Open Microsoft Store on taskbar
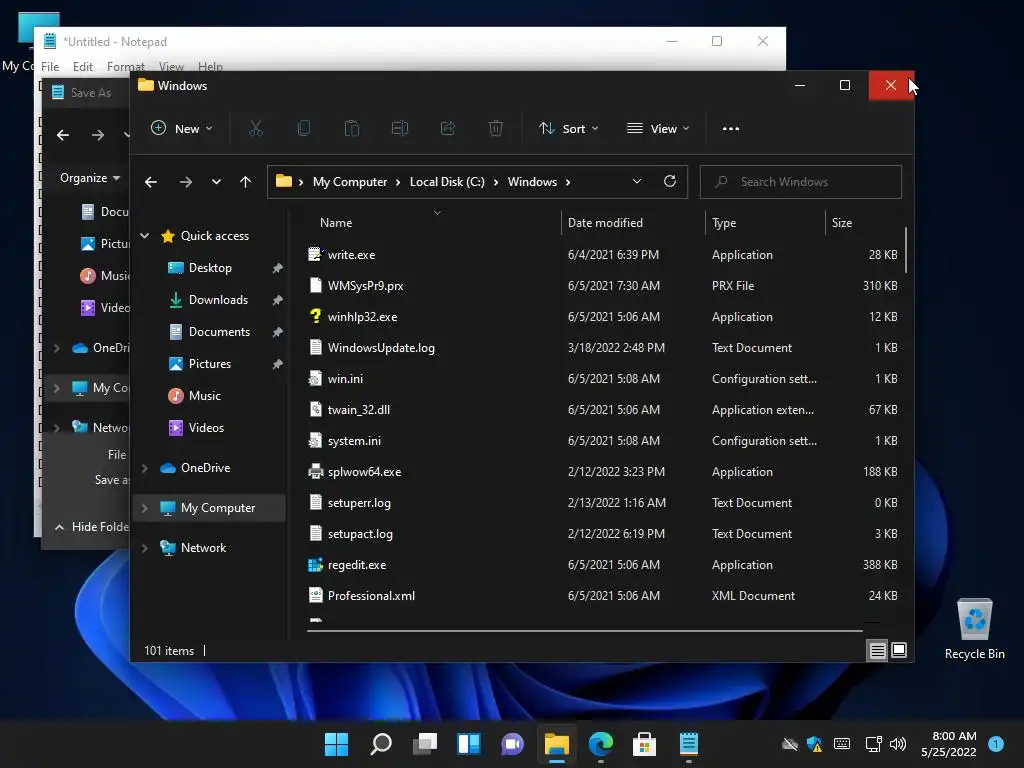Viewport: 1024px width, 768px height. 645,744
